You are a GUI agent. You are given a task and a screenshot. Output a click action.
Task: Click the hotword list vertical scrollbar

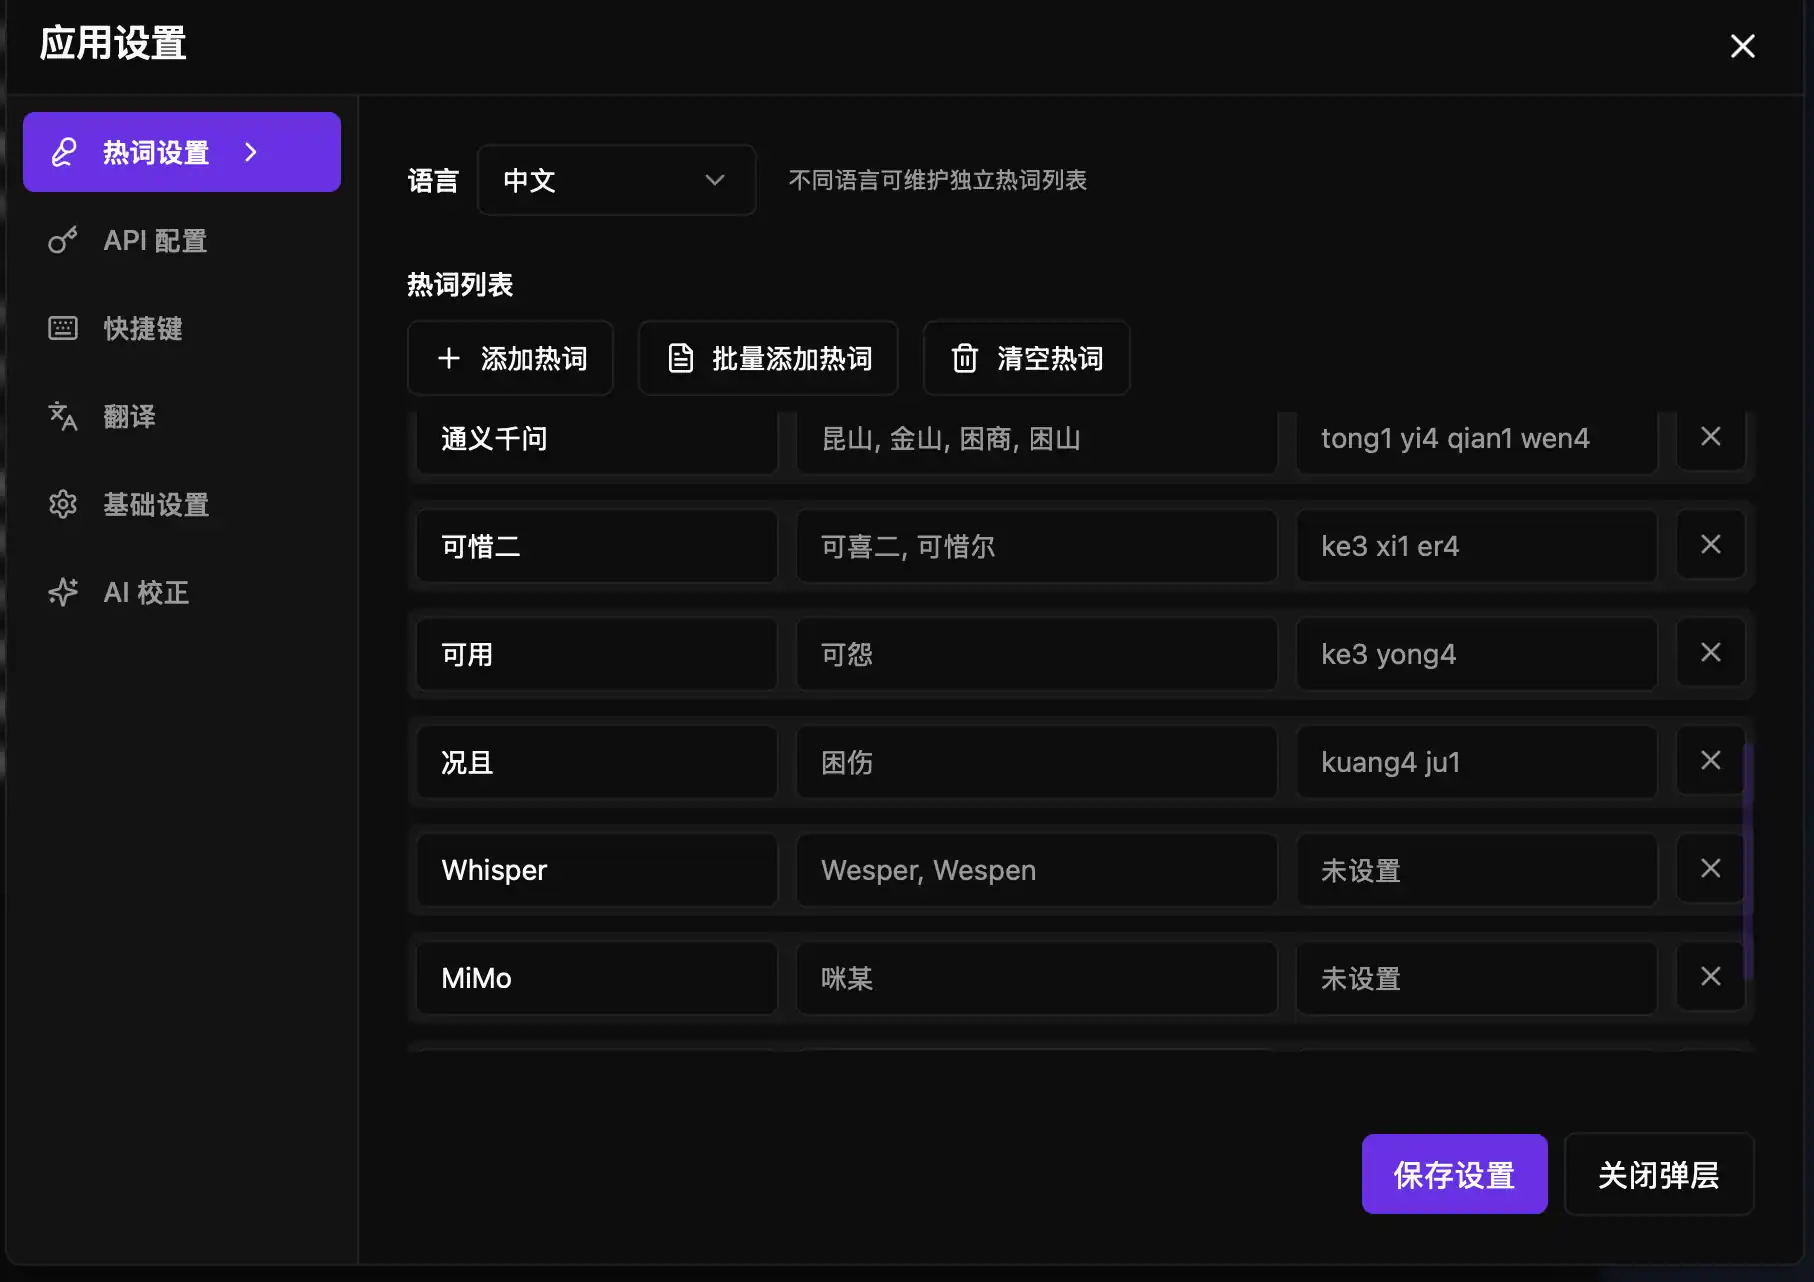point(1748,860)
